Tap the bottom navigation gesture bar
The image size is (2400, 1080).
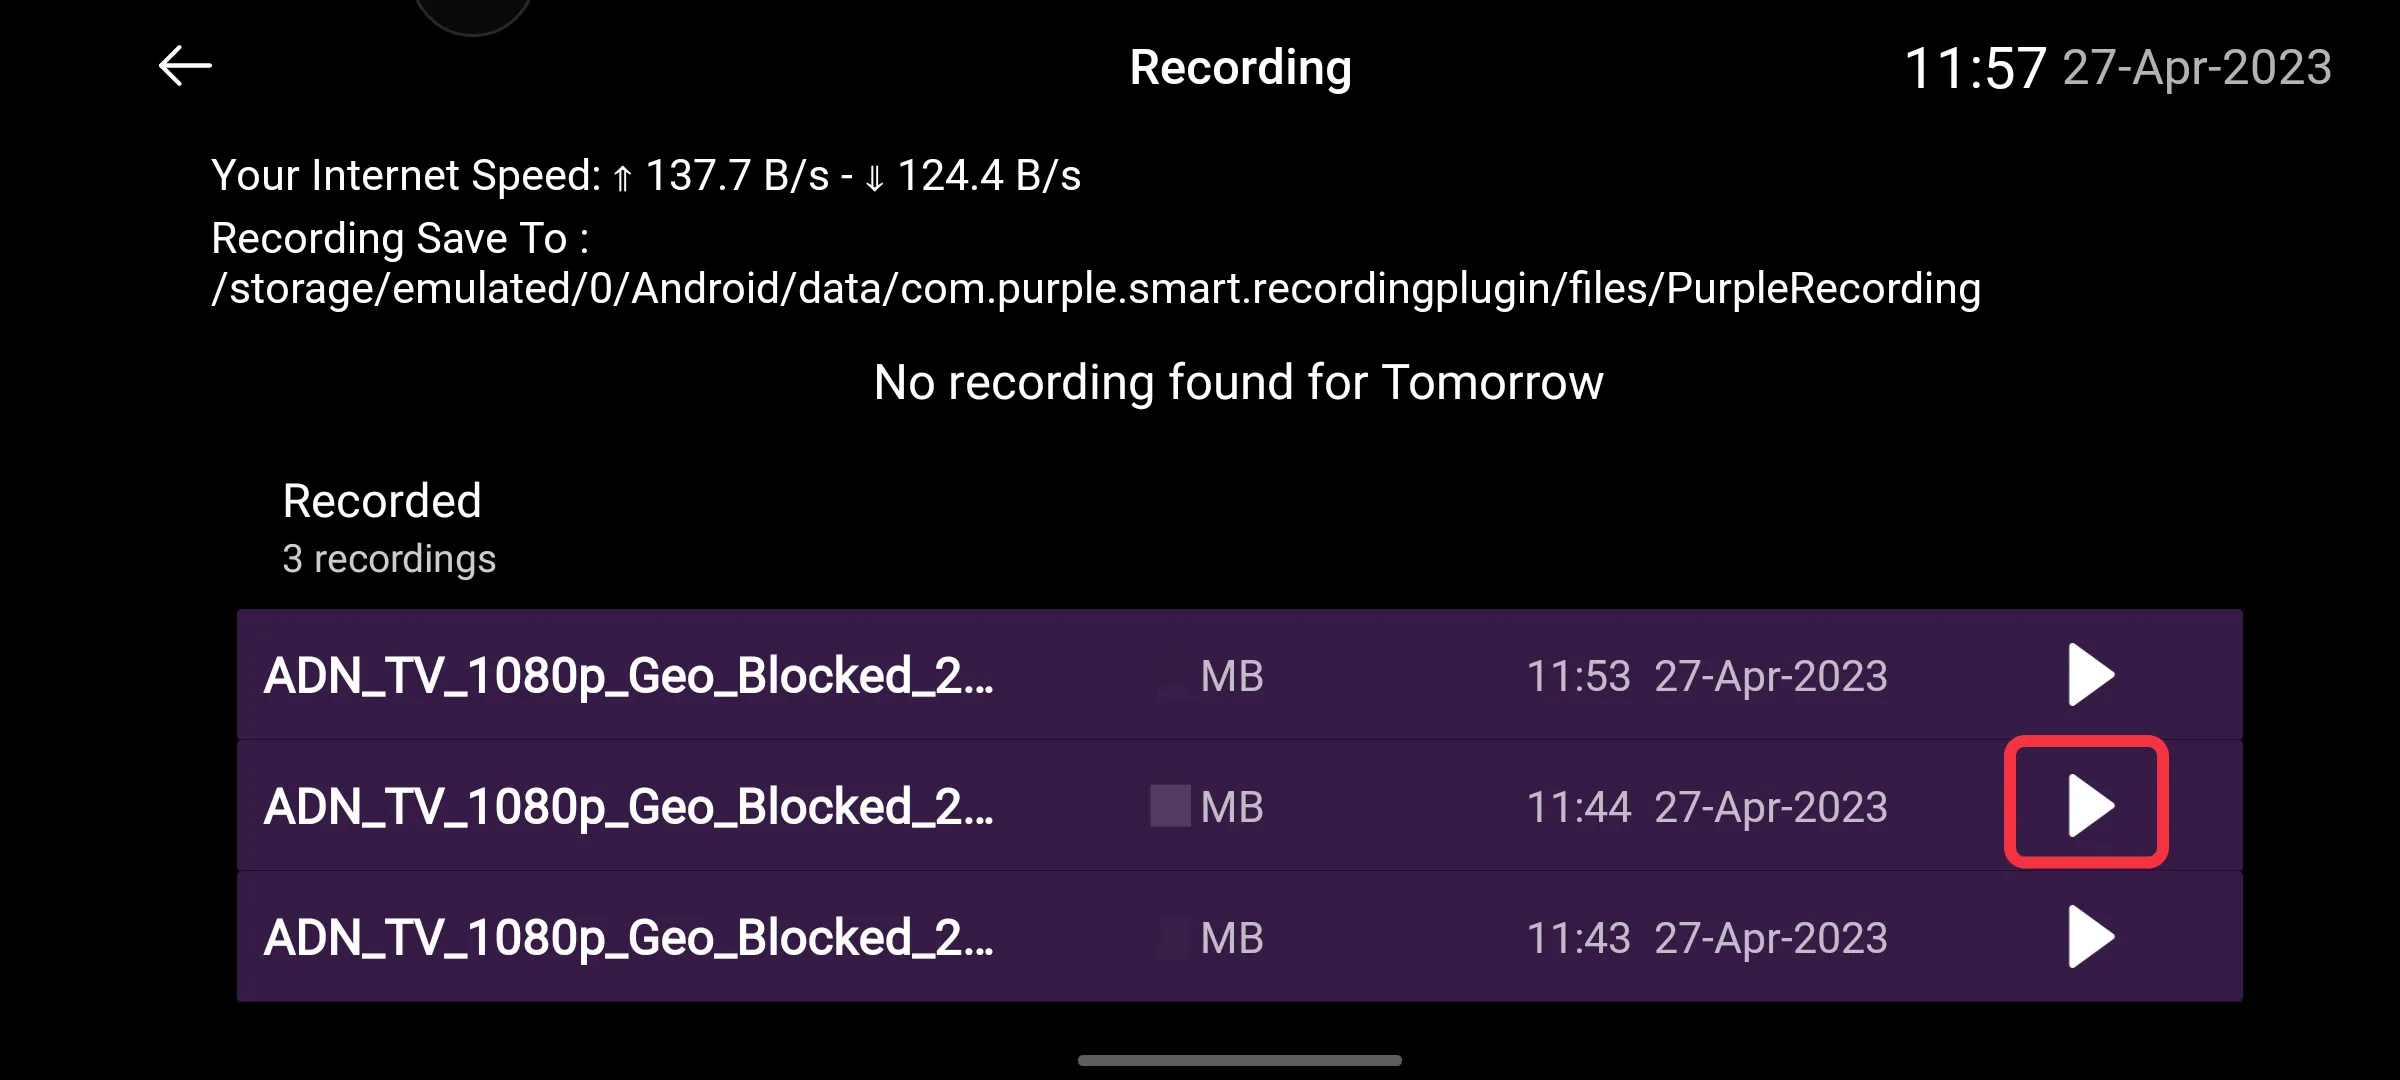[1240, 1060]
